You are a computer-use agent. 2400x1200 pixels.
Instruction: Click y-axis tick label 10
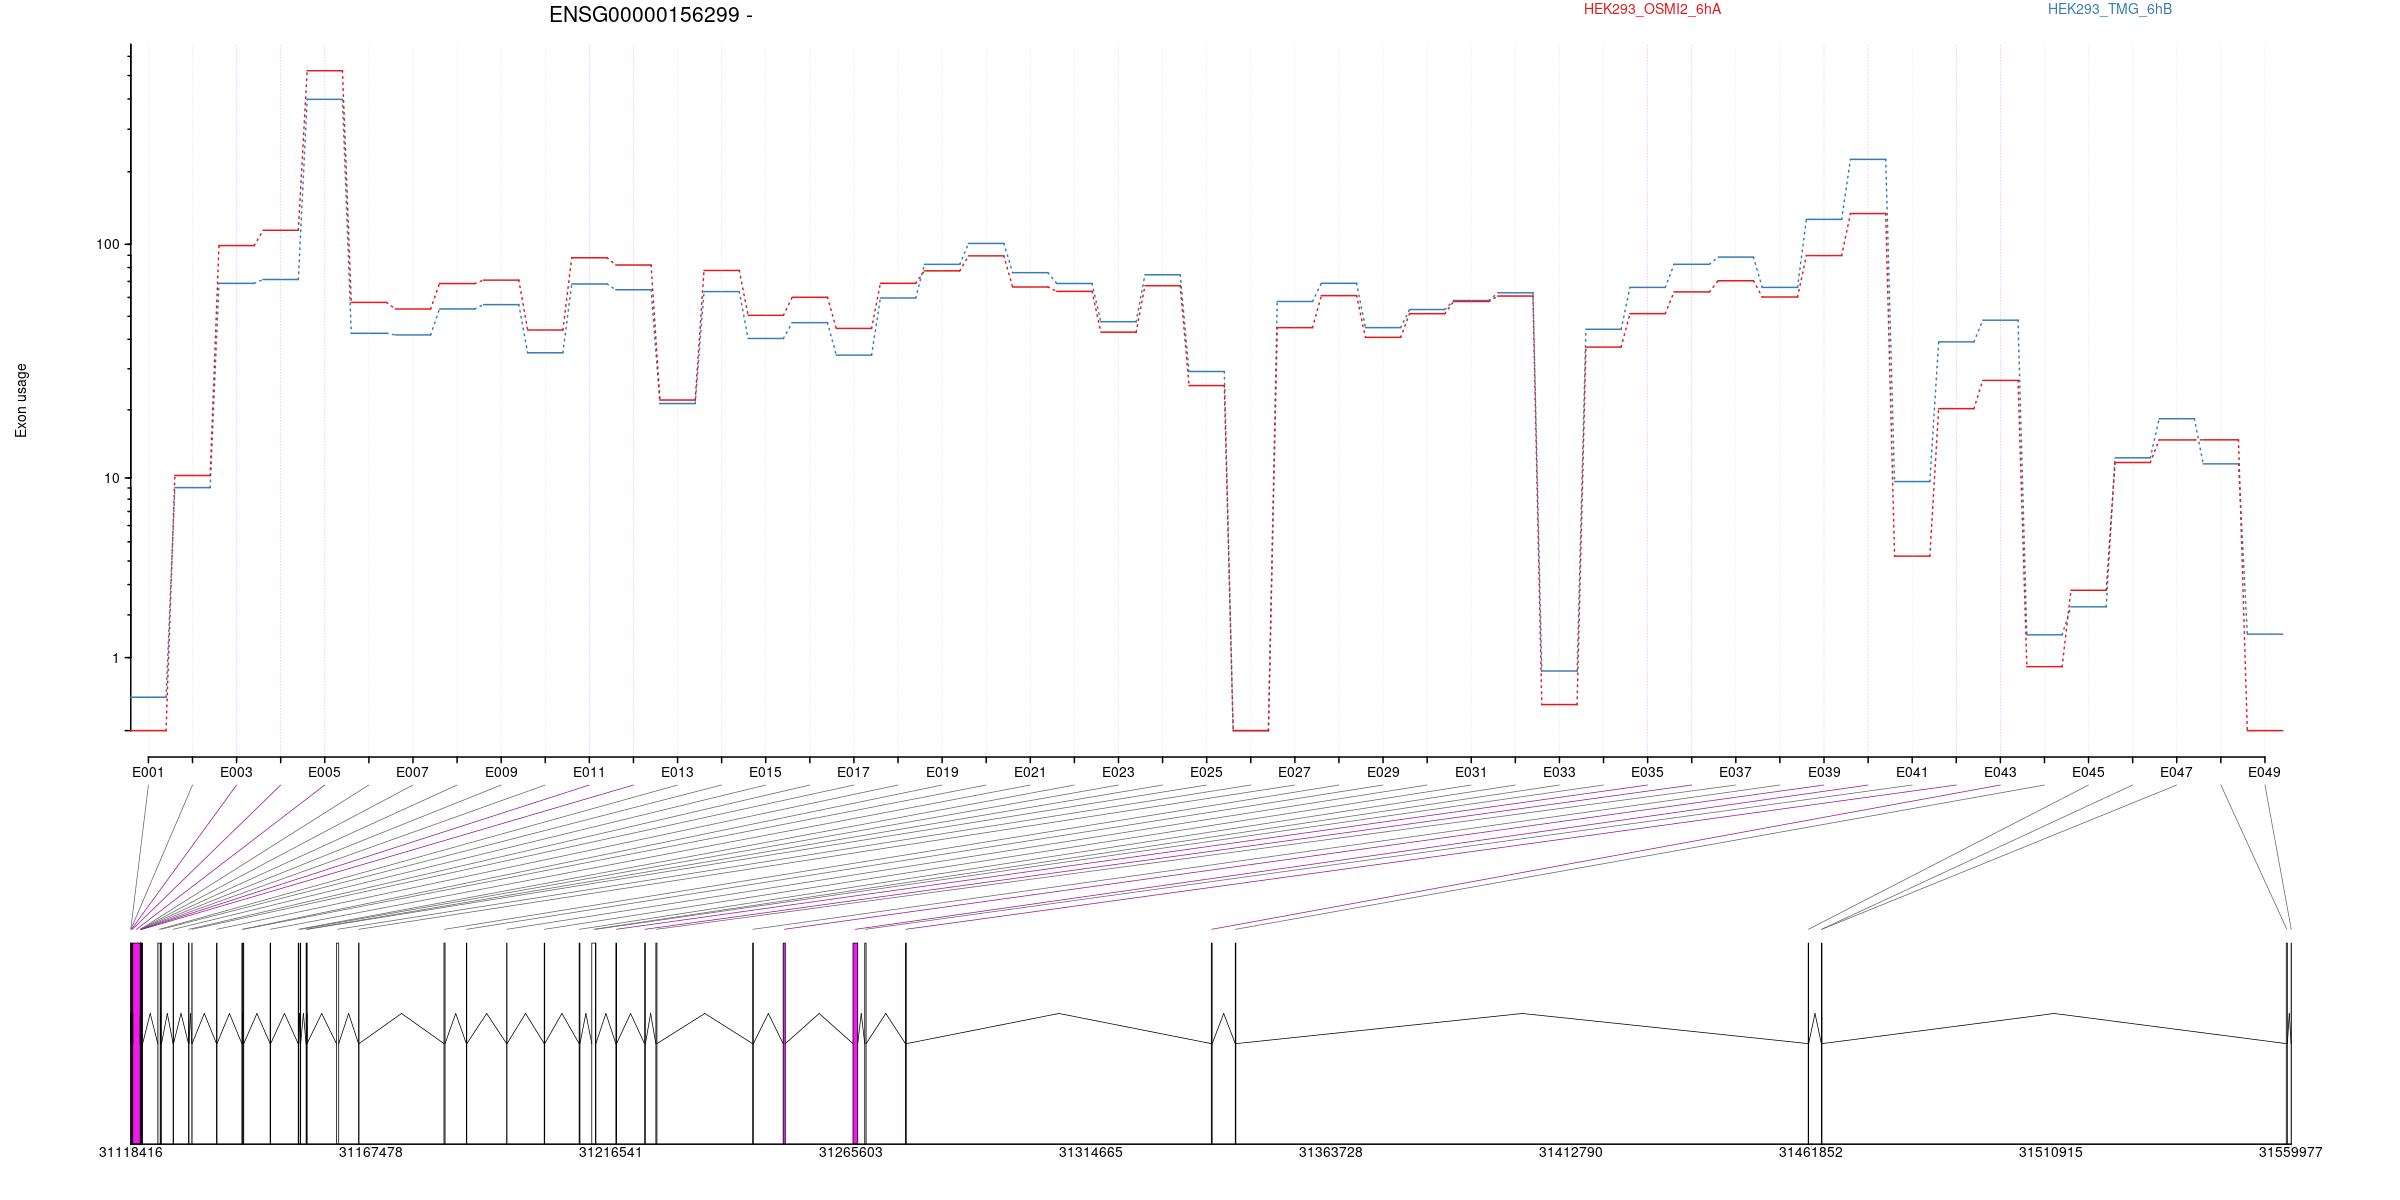point(111,478)
